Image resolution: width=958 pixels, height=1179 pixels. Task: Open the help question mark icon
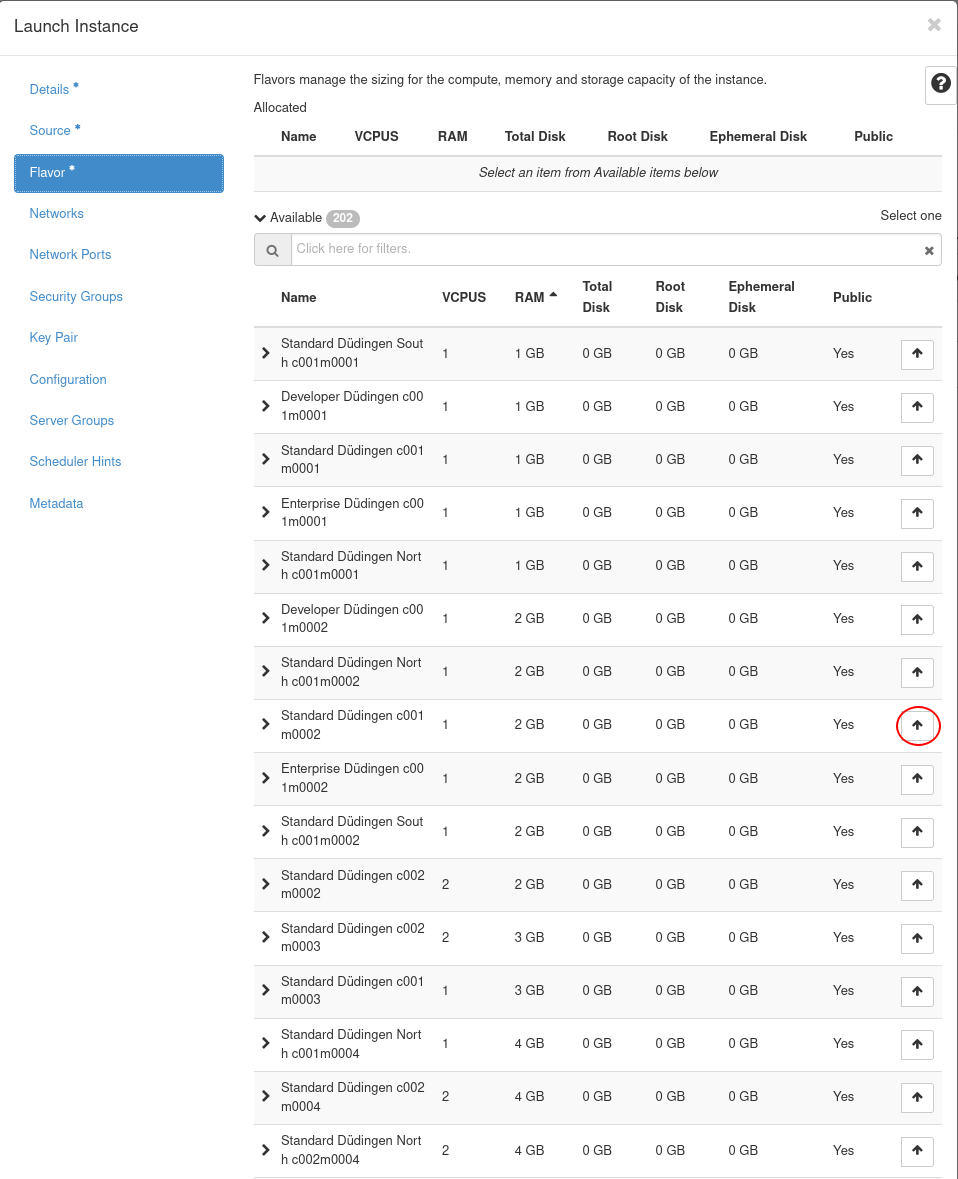(x=940, y=84)
